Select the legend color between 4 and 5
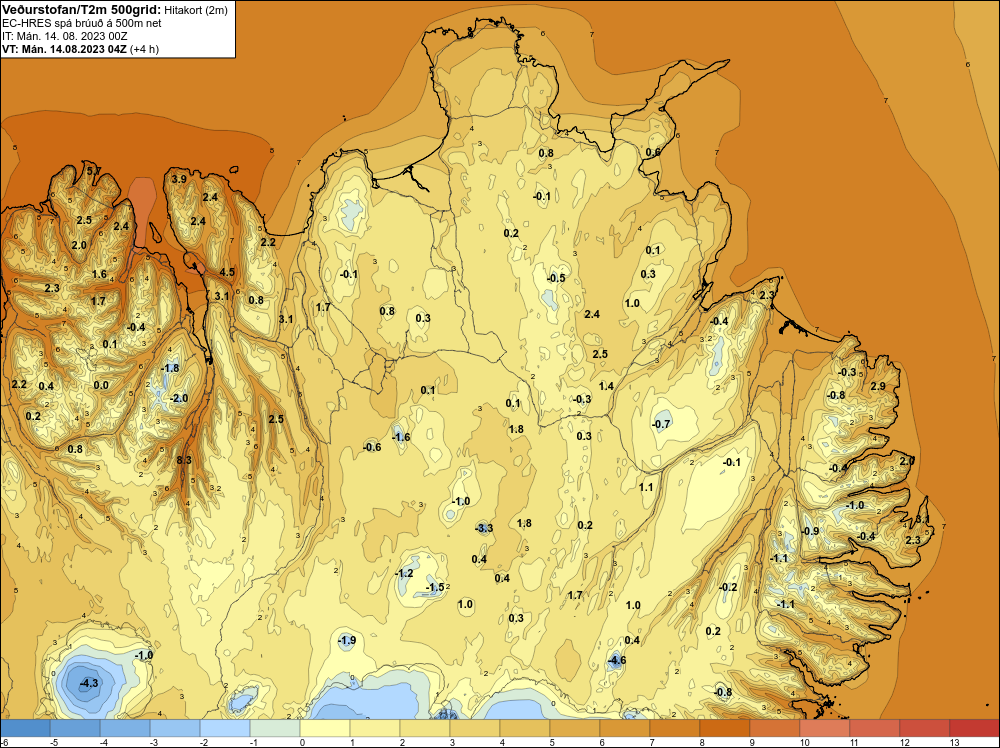The height and width of the screenshot is (748, 1000). [x=525, y=728]
